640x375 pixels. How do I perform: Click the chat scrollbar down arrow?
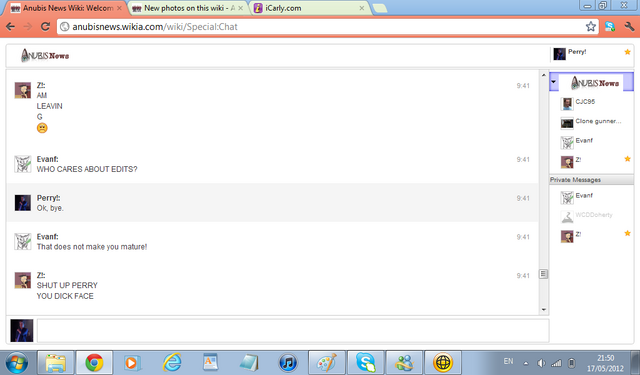(543, 310)
